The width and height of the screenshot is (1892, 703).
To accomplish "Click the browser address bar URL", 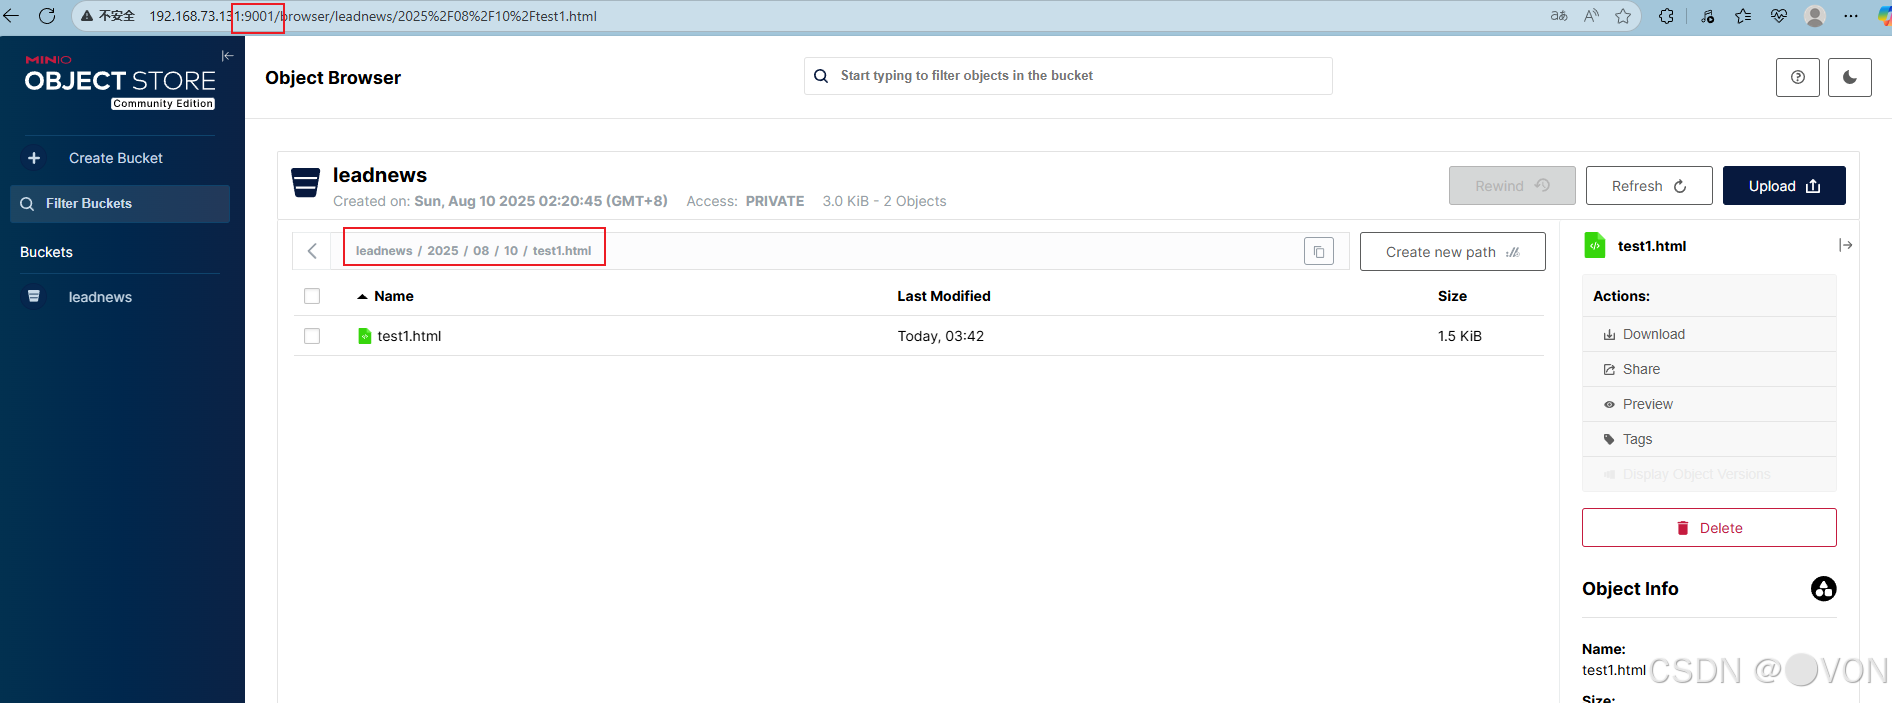I will pyautogui.click(x=373, y=16).
